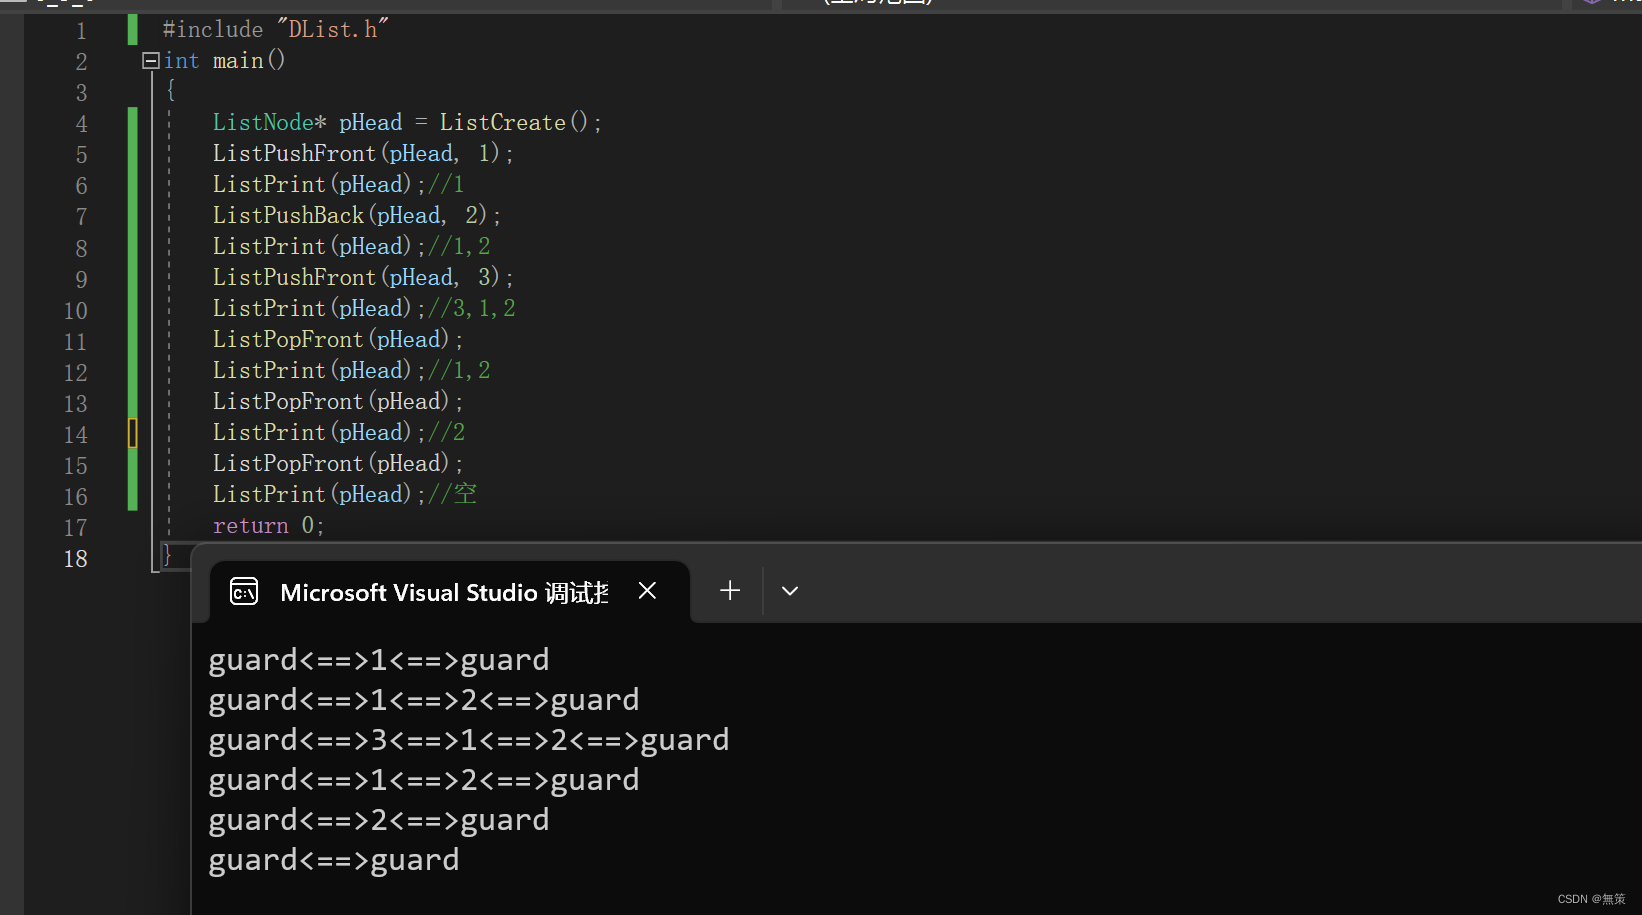
Task: Click console output guard<==>3<==>1<==>2<==>guard
Action: tap(469, 740)
